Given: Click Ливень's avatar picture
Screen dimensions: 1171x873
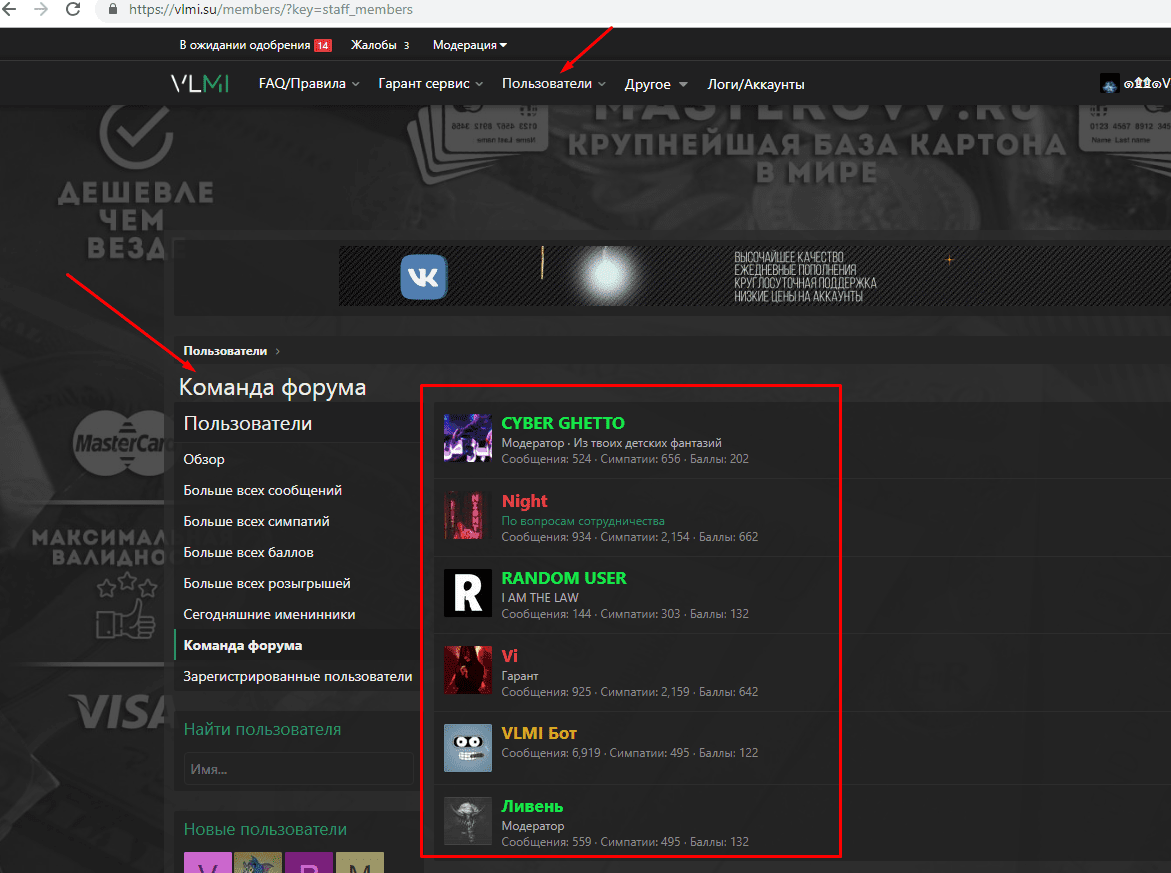Looking at the screenshot, I should tap(467, 821).
